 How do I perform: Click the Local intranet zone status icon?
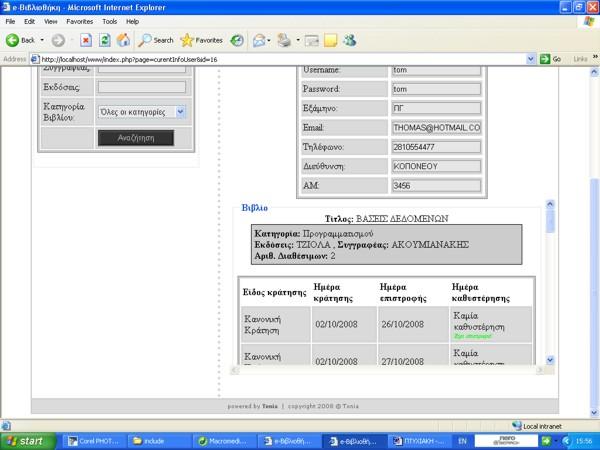[517, 426]
